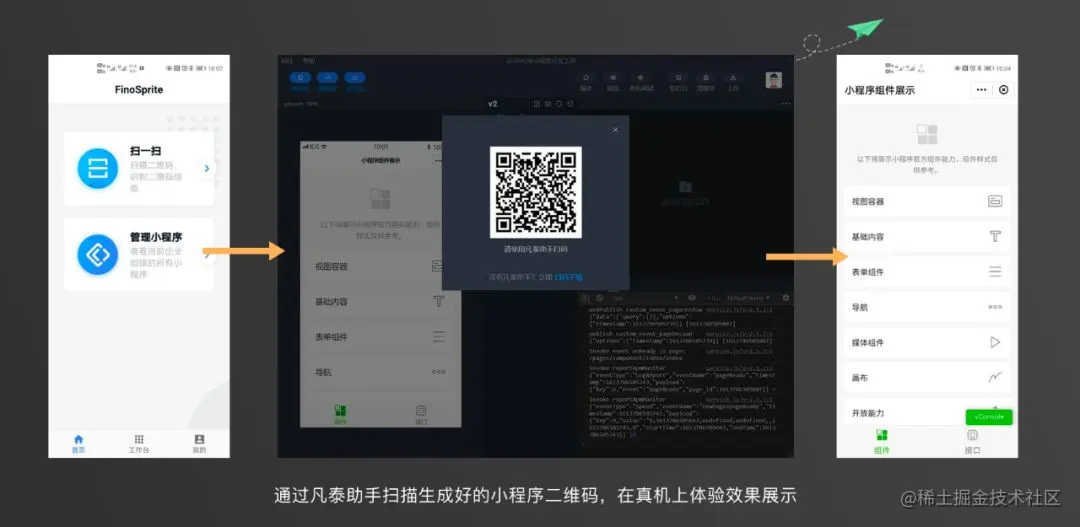Open 画布 row on the right phone

[x=927, y=378]
